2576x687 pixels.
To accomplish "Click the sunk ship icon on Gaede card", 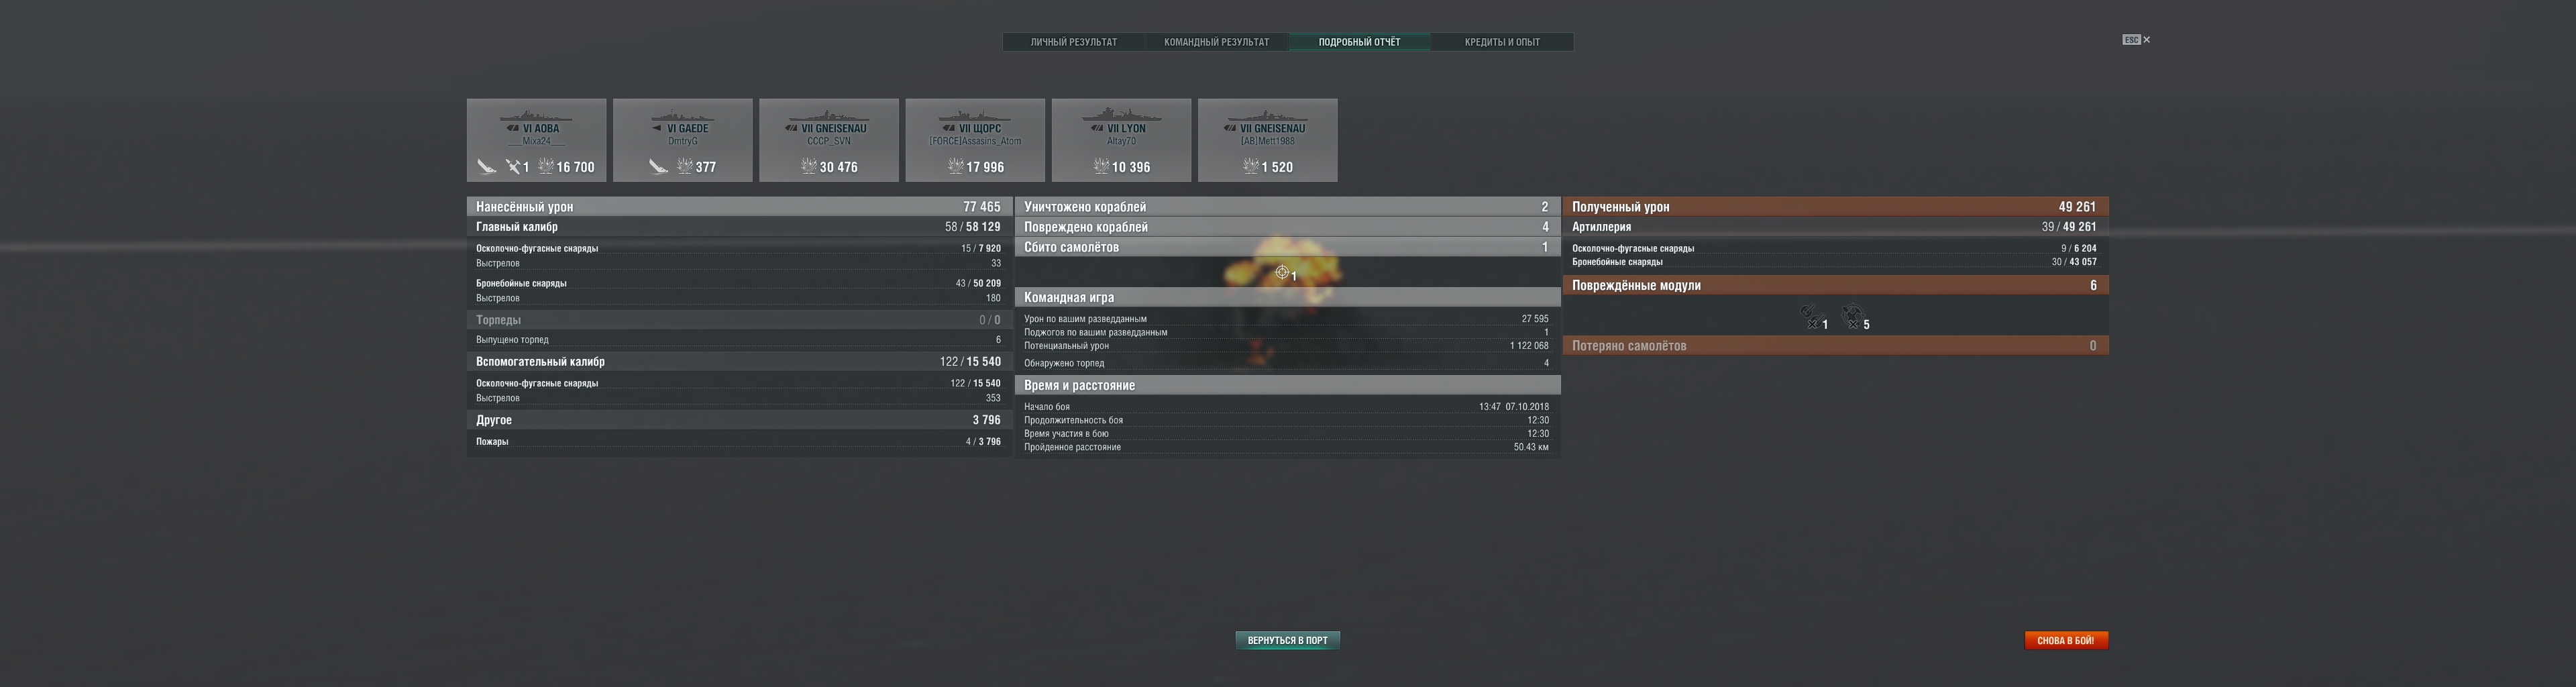I will pyautogui.click(x=657, y=167).
